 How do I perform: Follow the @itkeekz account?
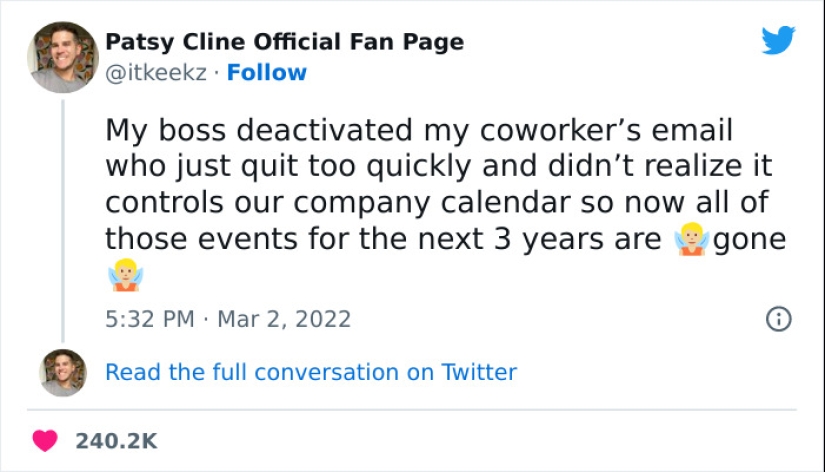point(267,72)
